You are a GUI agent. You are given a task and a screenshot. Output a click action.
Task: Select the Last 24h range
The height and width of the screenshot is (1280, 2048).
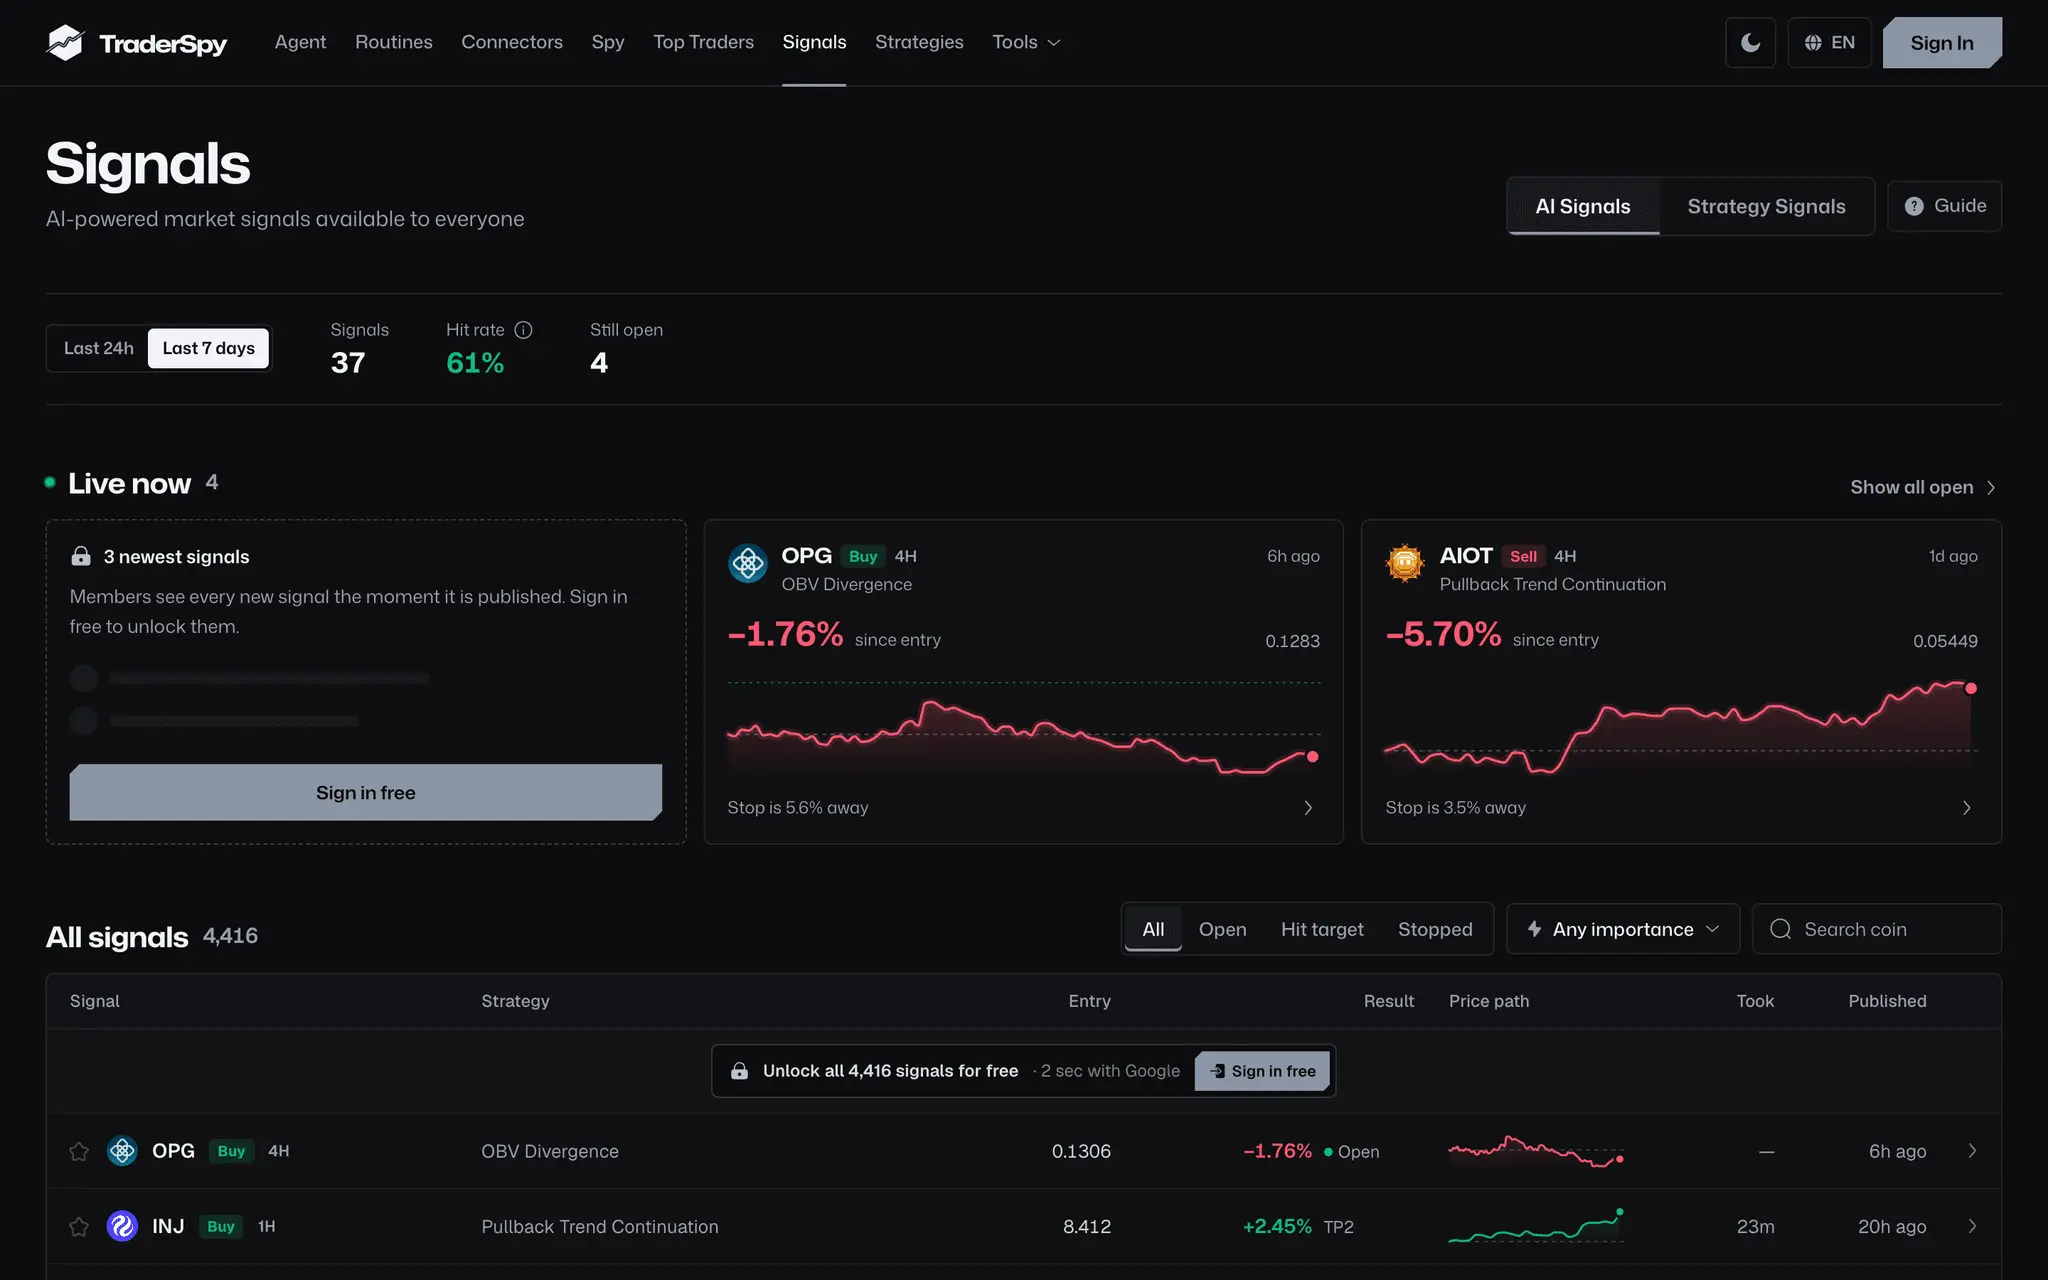coord(98,348)
